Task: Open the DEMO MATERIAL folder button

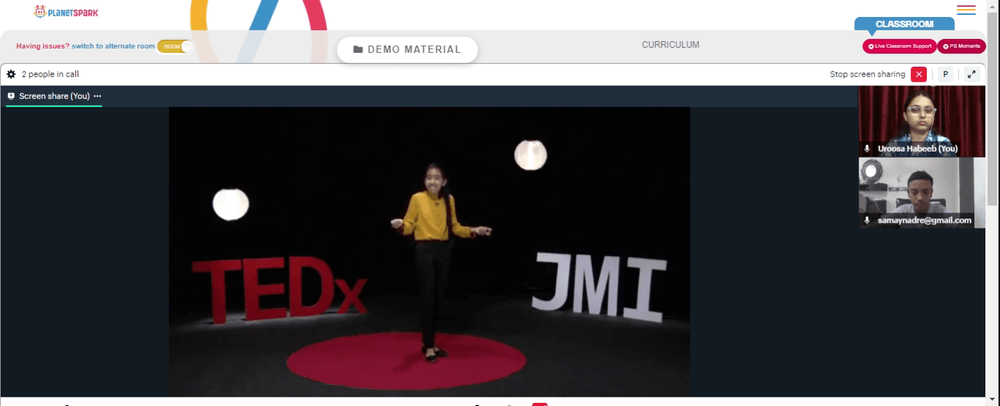Action: click(x=407, y=50)
